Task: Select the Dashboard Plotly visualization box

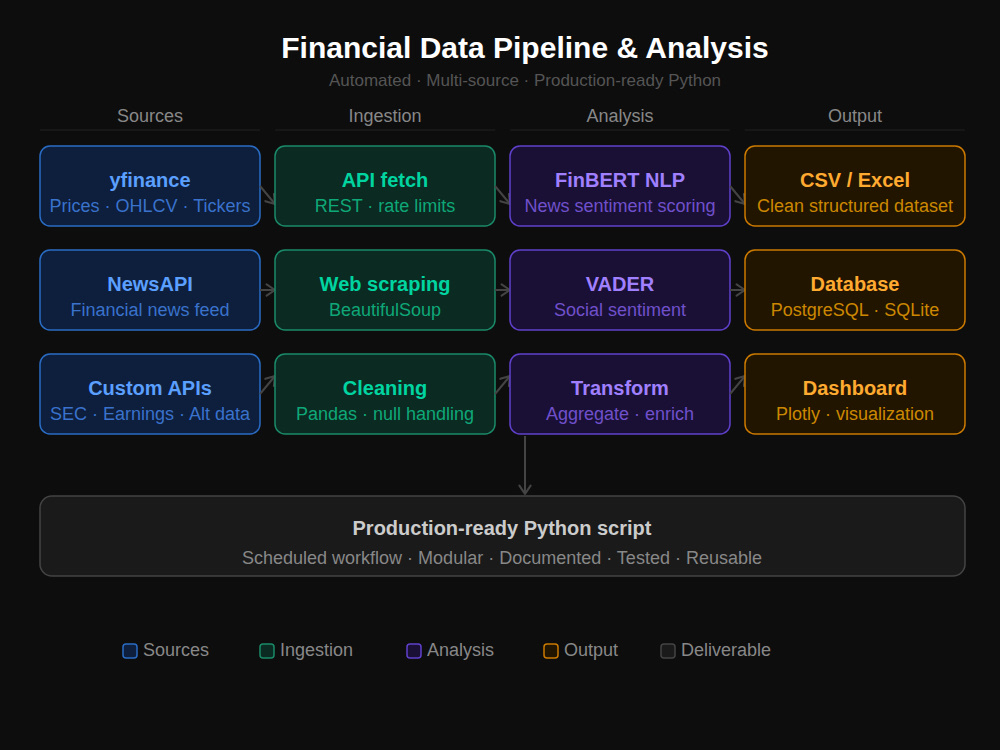Action: click(x=855, y=394)
